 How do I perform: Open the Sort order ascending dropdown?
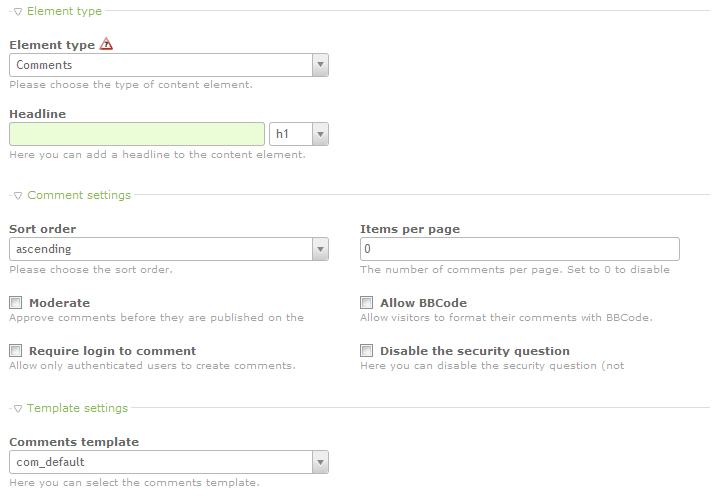pos(169,248)
